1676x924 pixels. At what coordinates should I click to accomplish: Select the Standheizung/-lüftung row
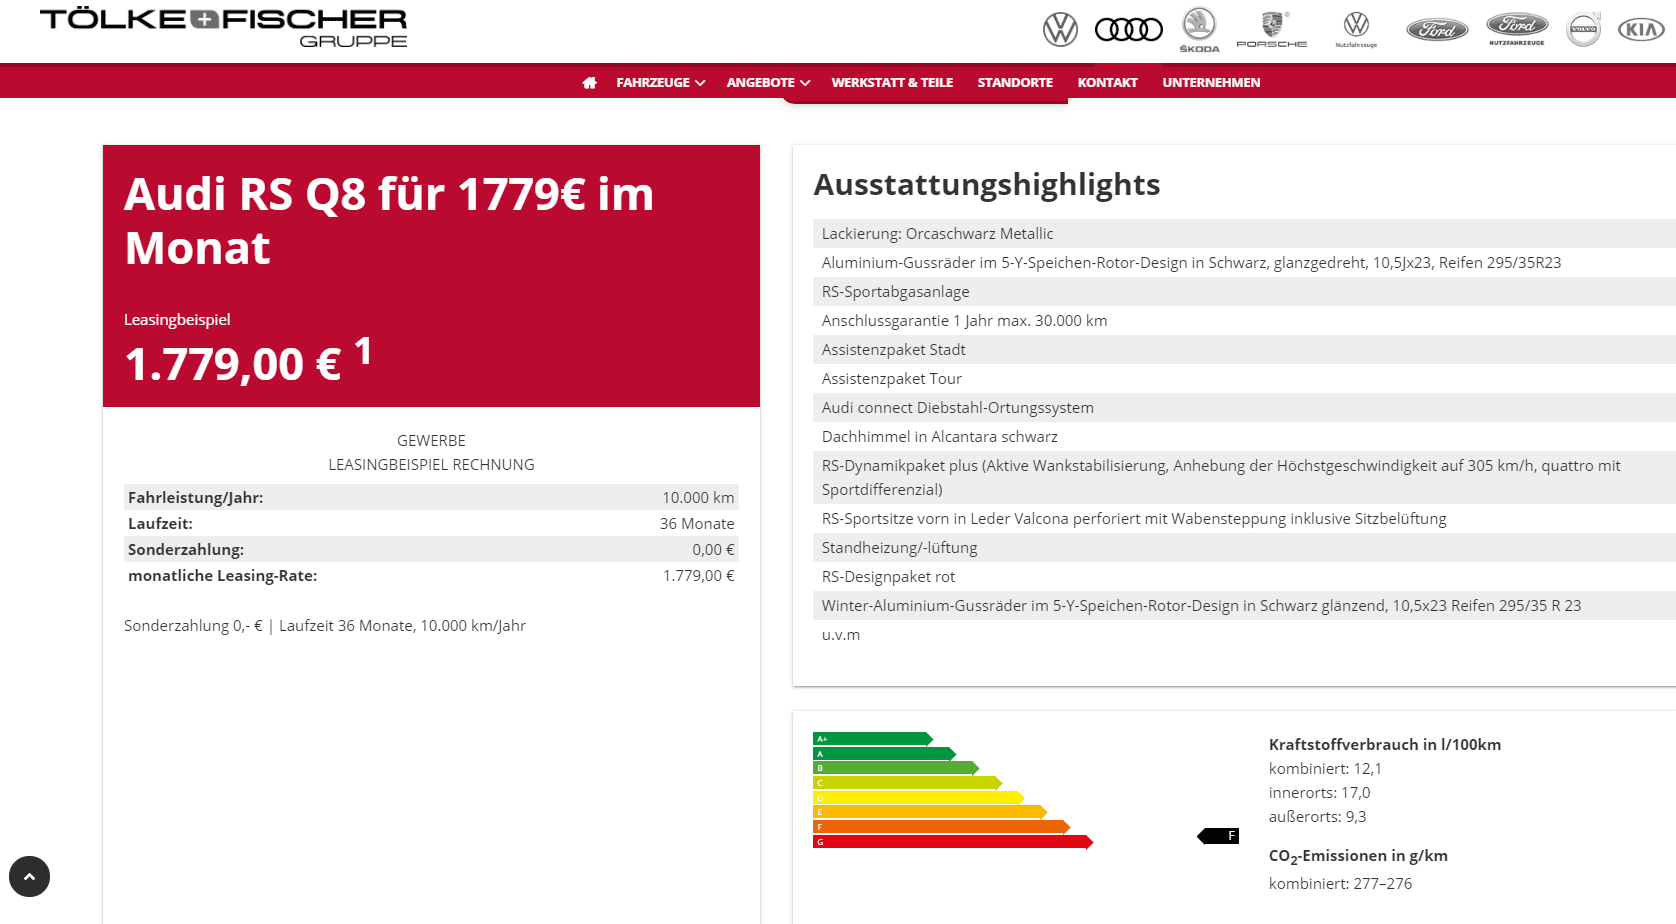pyautogui.click(x=1244, y=548)
